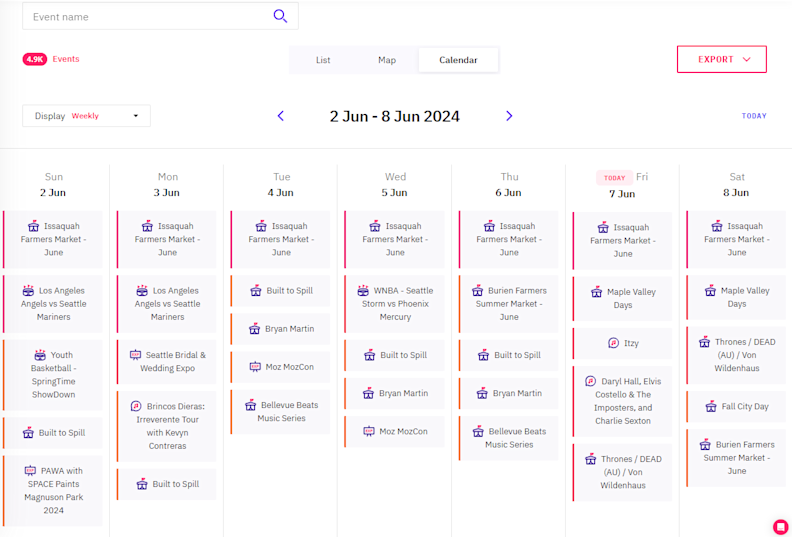Click the WNBA Seattle Storm sports icon
This screenshot has height=537, width=792.
(x=363, y=291)
